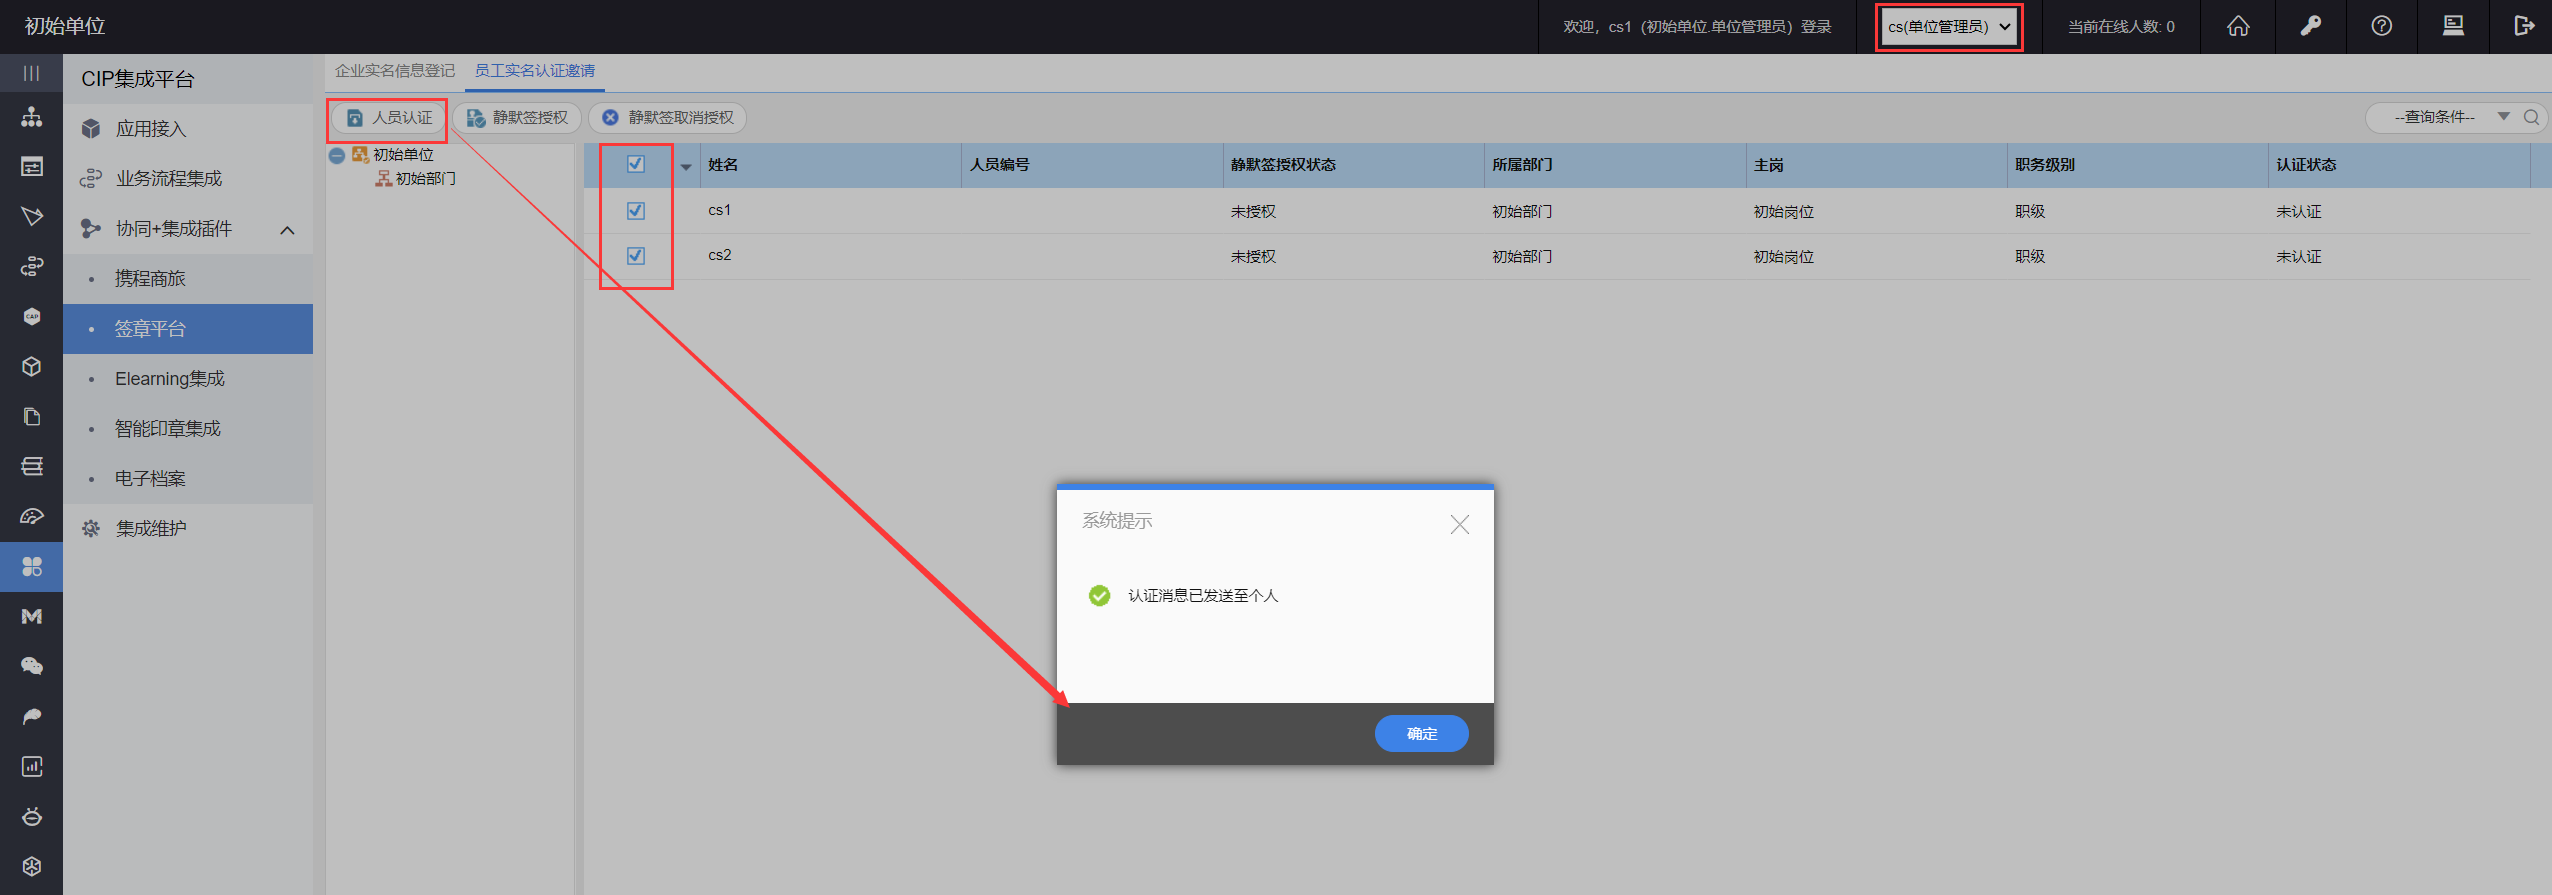The image size is (2552, 895).
Task: Go to the home page icon
Action: click(x=2238, y=26)
